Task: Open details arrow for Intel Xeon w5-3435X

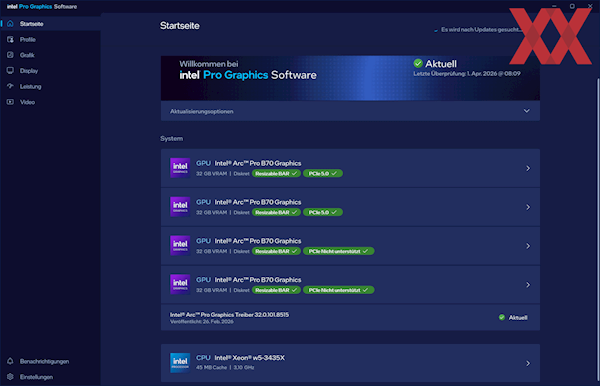Action: coord(528,363)
